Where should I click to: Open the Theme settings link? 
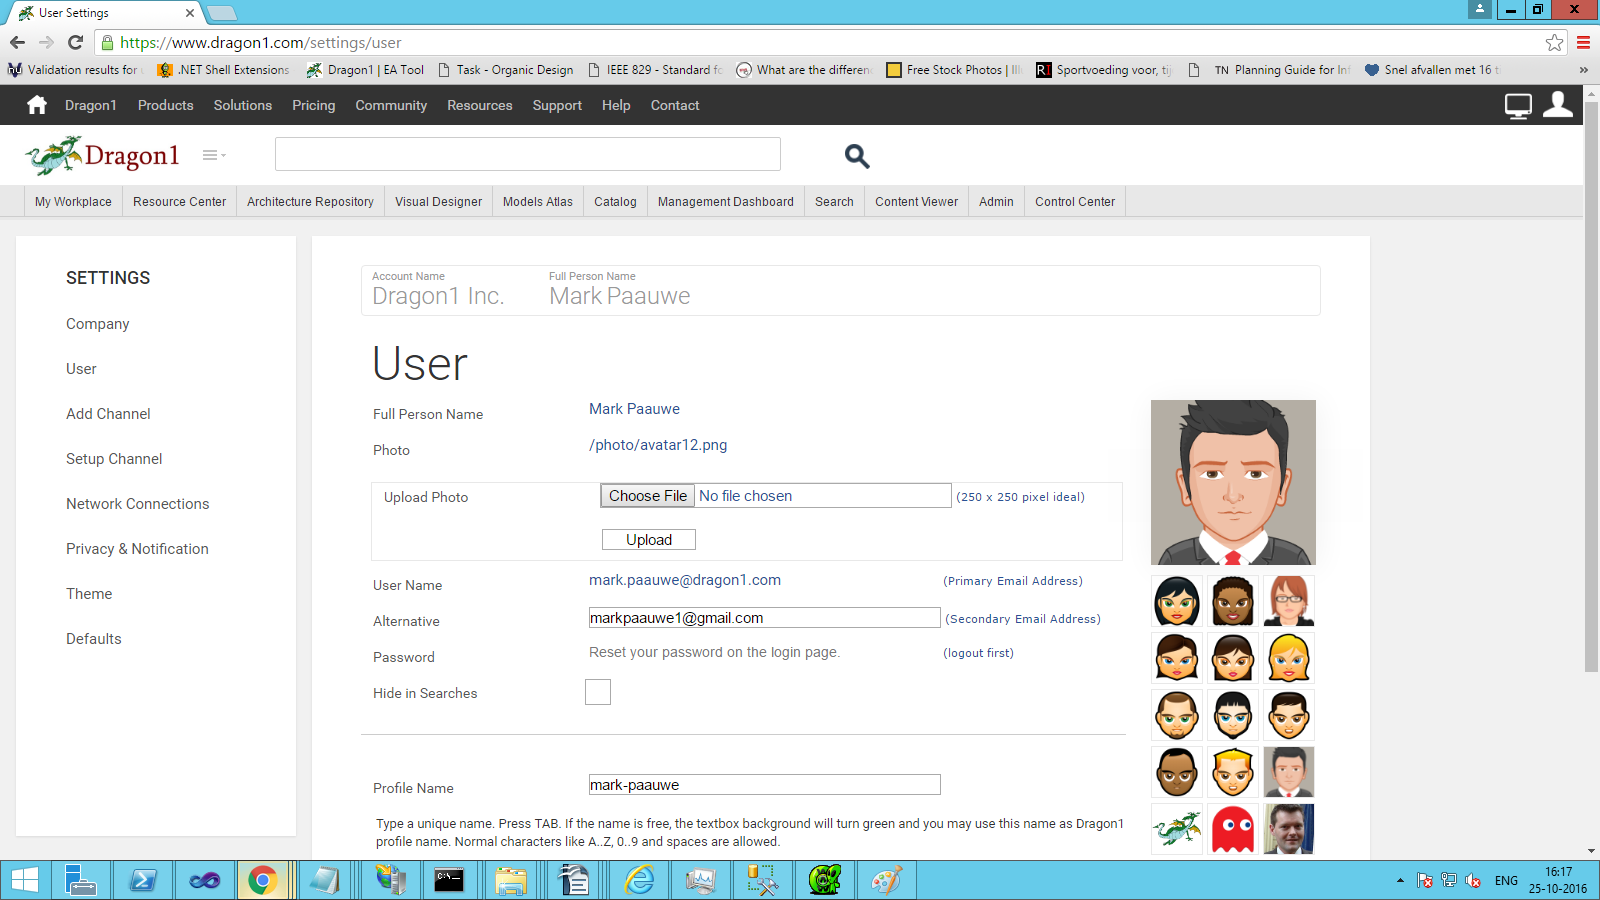tap(89, 594)
